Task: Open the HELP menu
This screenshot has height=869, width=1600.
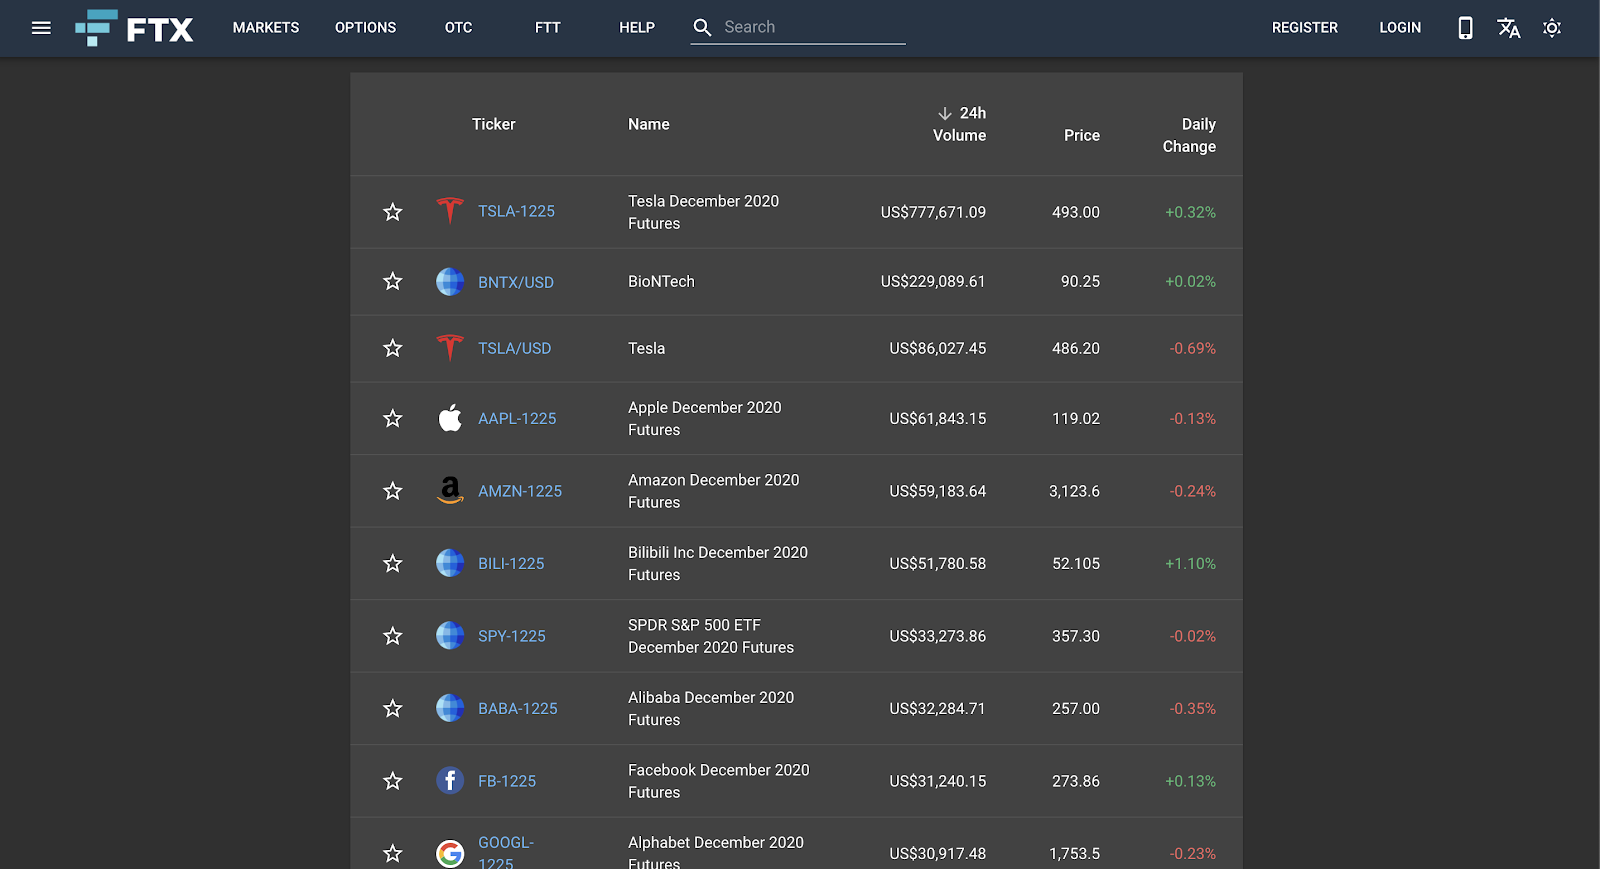Action: point(637,28)
